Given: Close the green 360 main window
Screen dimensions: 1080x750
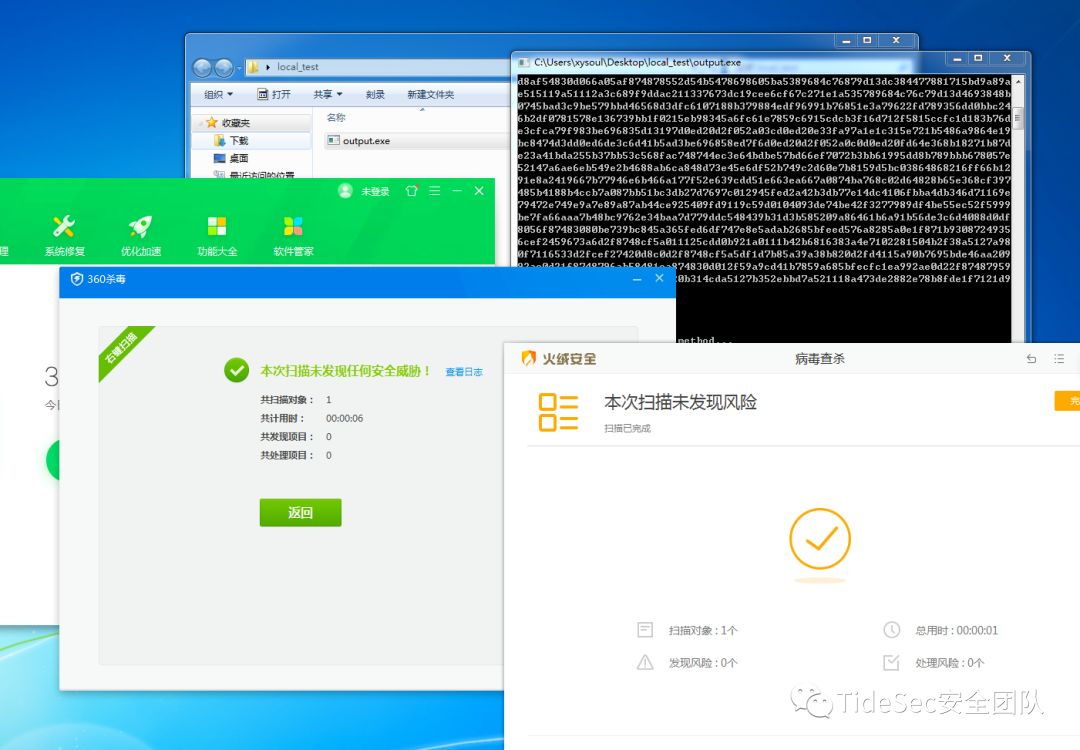Looking at the screenshot, I should pos(479,191).
